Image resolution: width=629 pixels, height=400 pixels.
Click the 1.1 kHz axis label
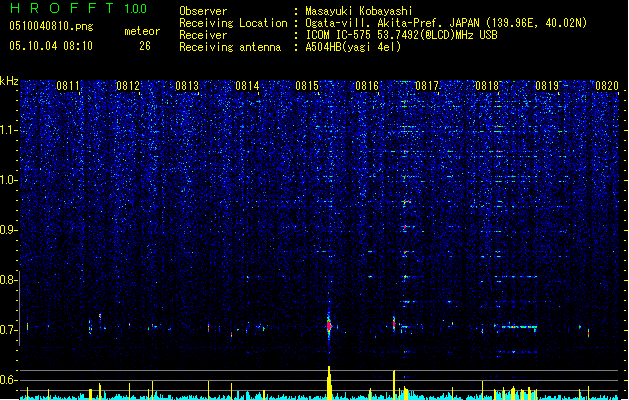8,130
